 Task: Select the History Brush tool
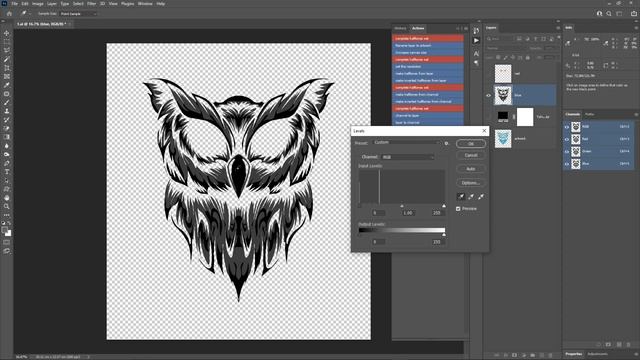[7, 120]
